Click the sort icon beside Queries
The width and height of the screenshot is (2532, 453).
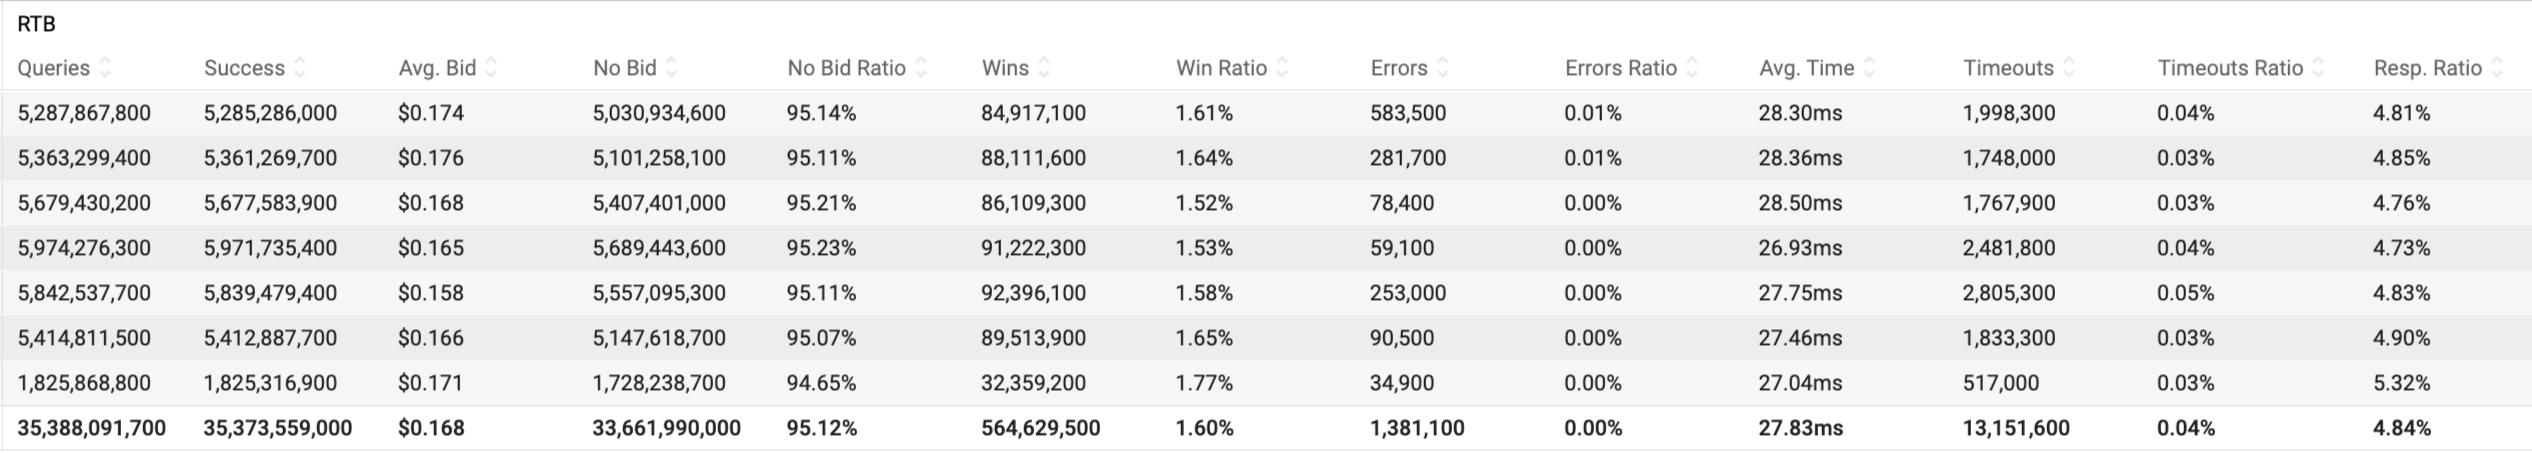105,68
